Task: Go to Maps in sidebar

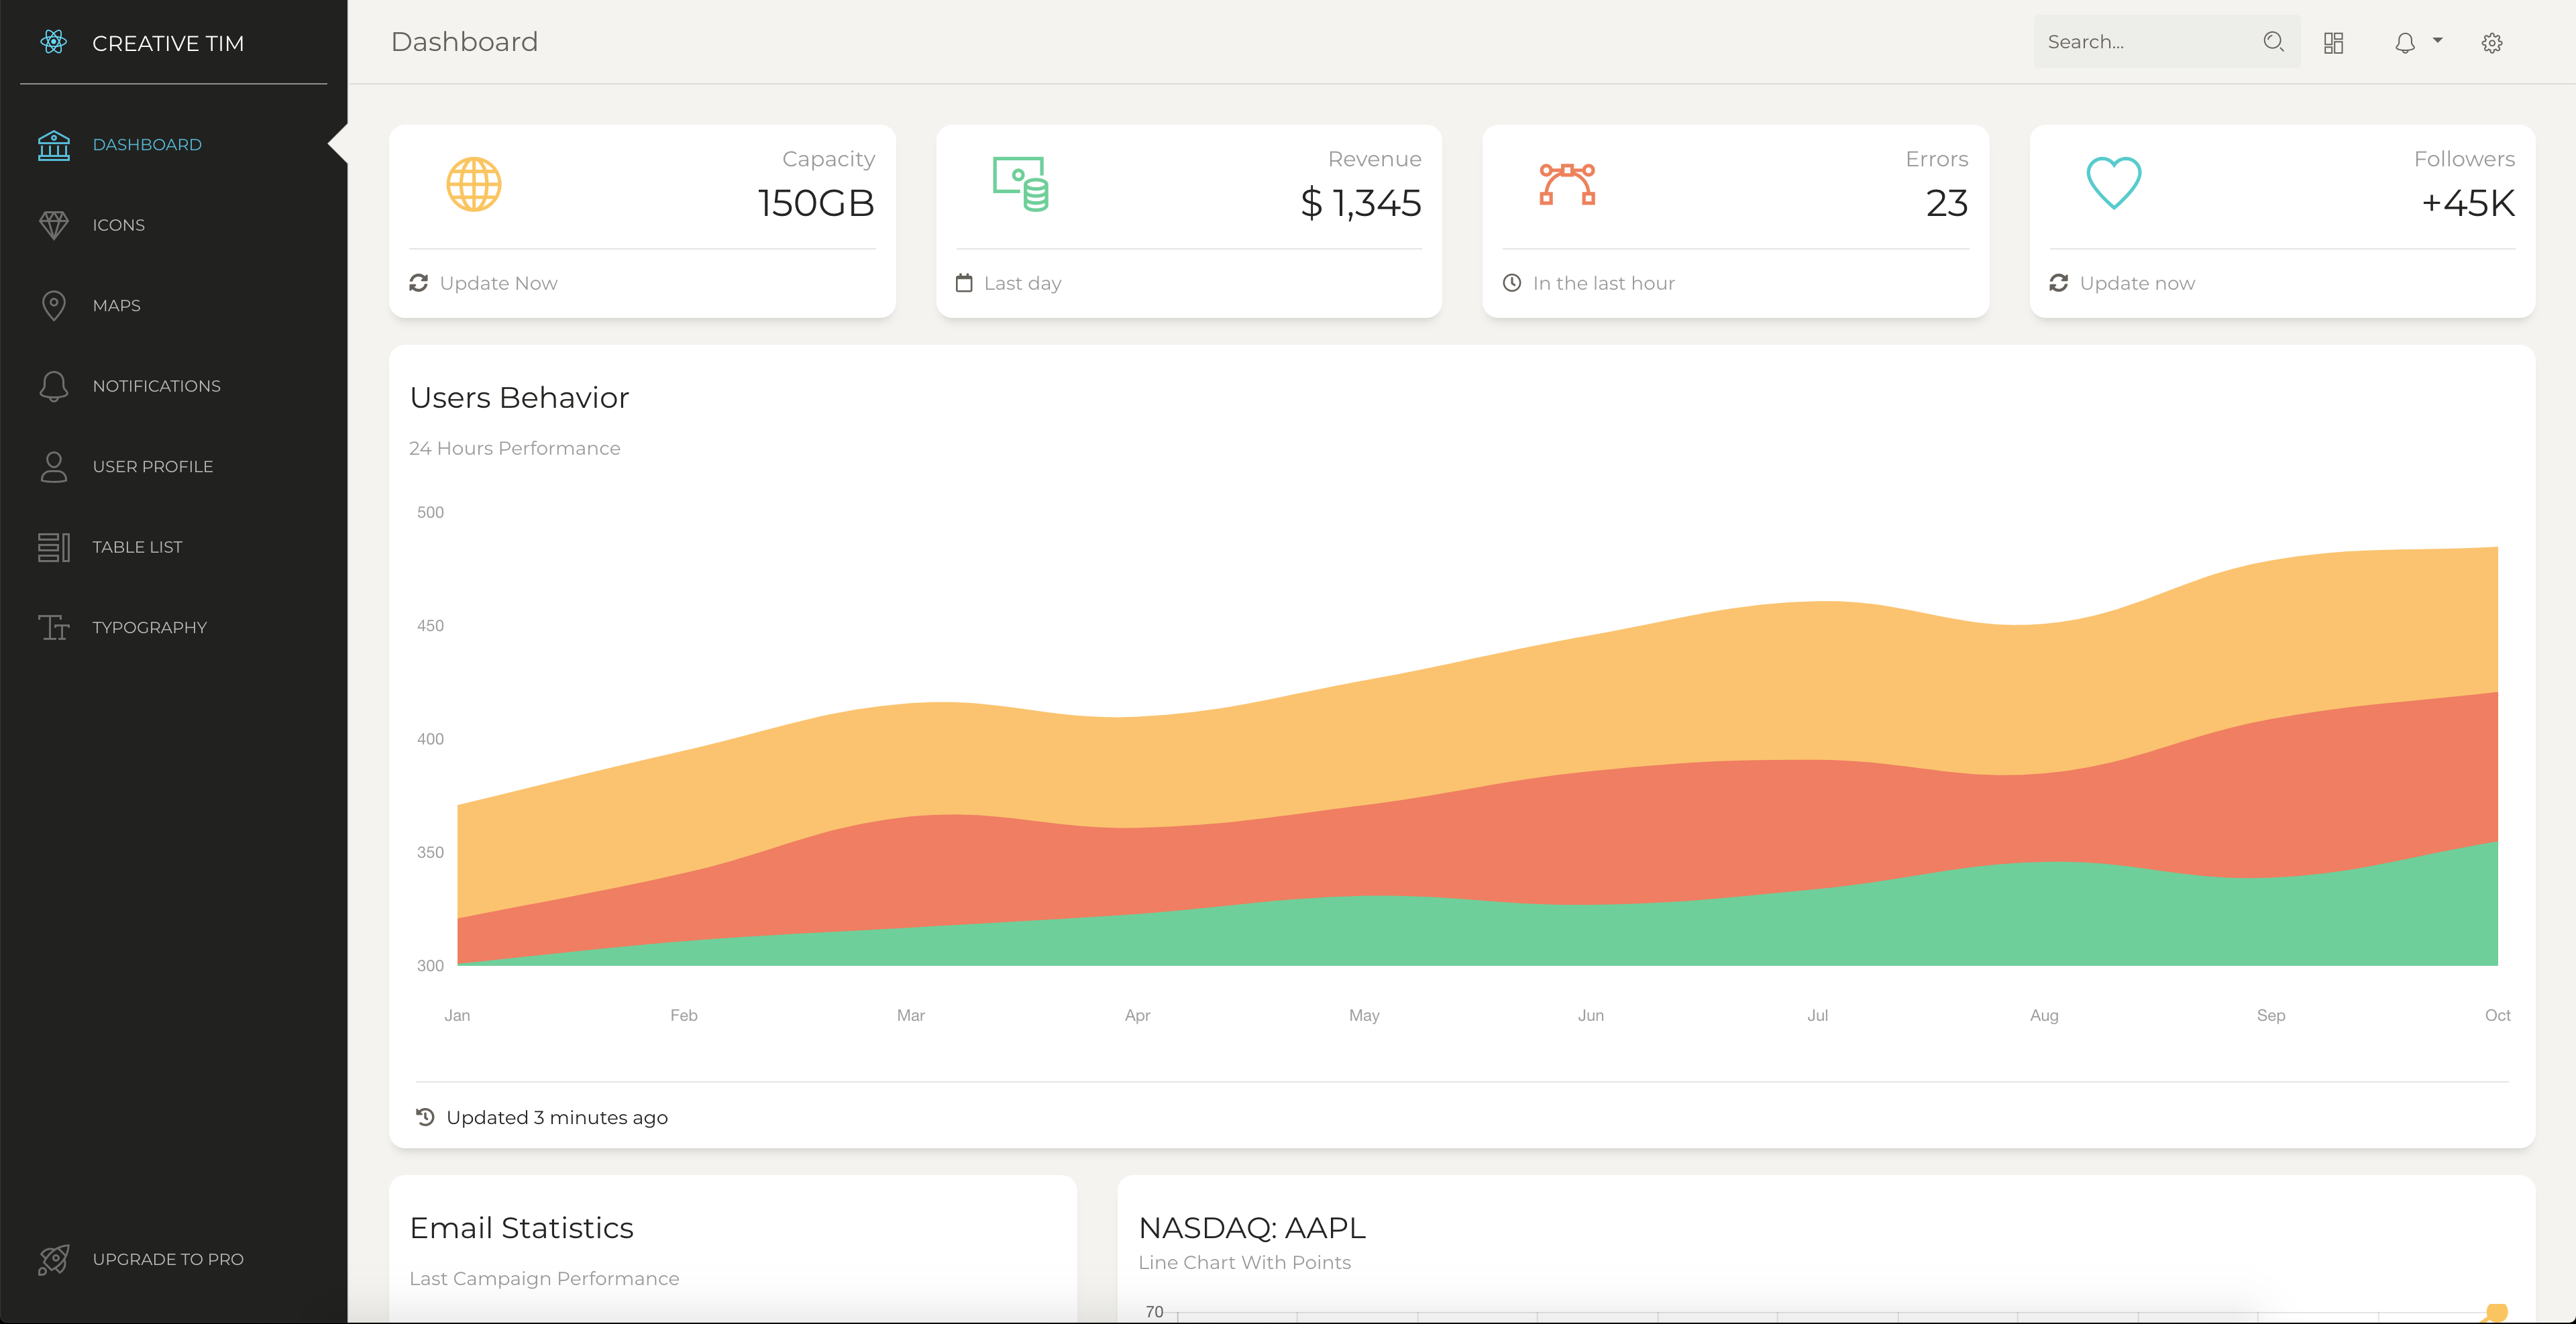Action: [116, 305]
